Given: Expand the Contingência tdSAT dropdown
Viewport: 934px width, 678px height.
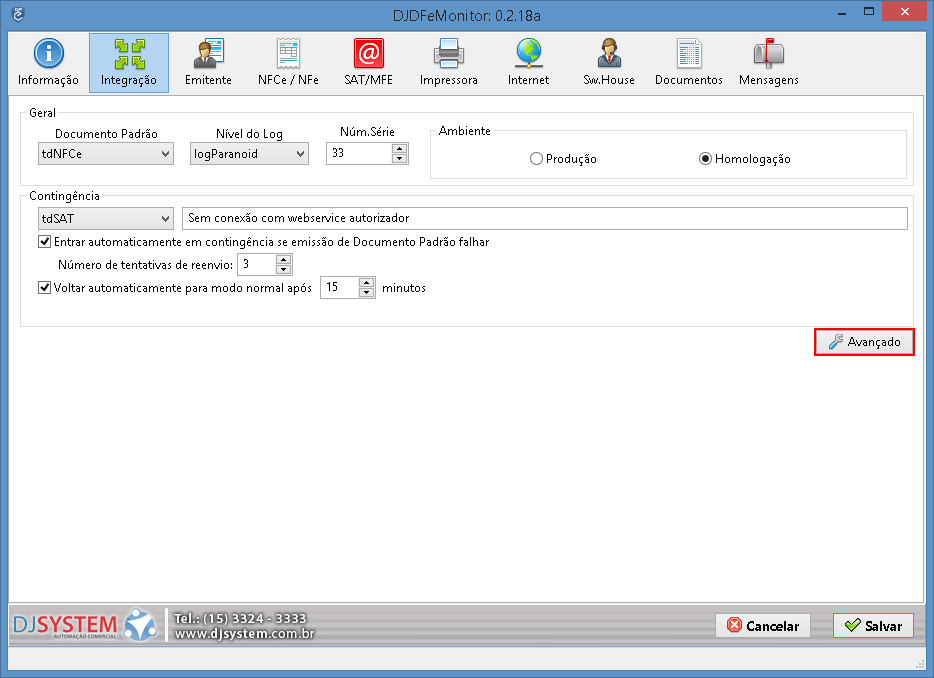Looking at the screenshot, I should coord(105,219).
